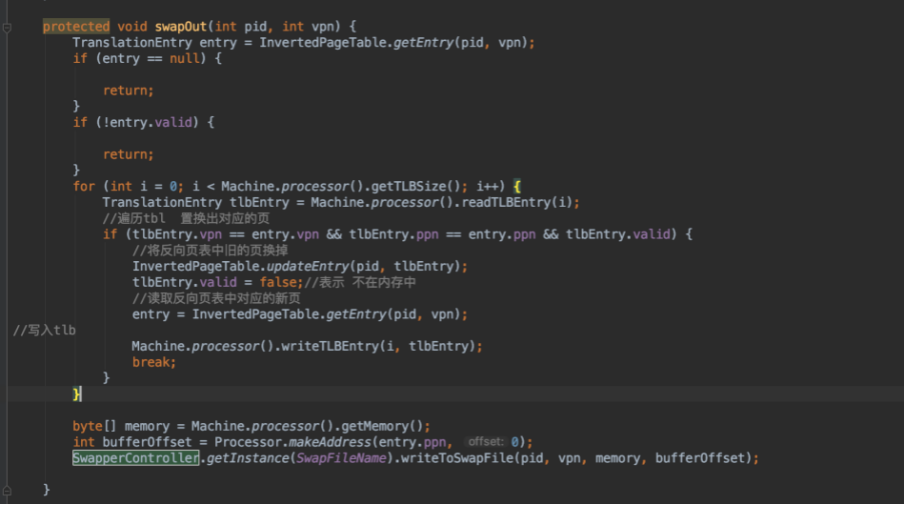Click the first return; statement
The width and height of the screenshot is (904, 506).
[128, 90]
